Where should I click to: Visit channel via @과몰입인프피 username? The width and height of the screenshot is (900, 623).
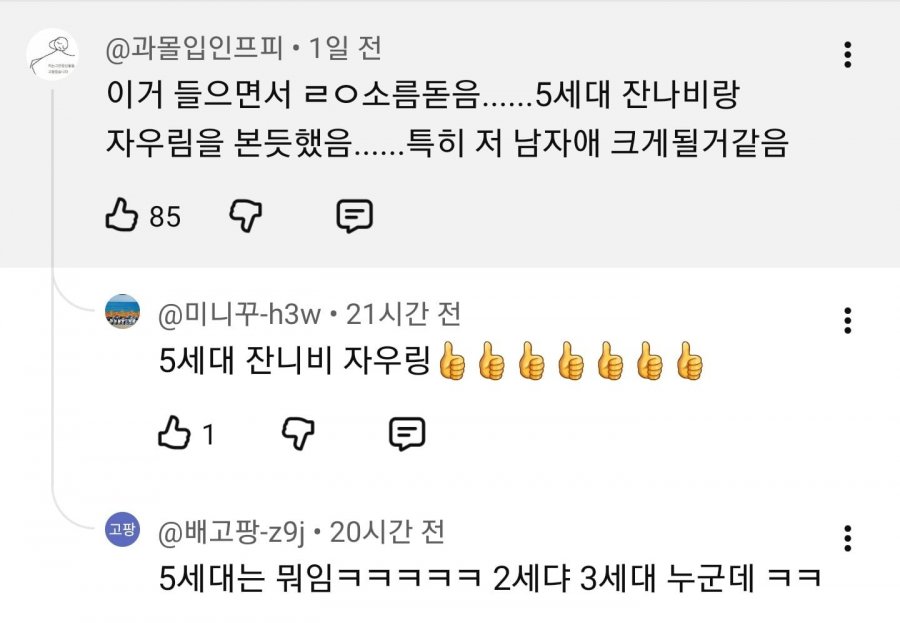coord(195,48)
